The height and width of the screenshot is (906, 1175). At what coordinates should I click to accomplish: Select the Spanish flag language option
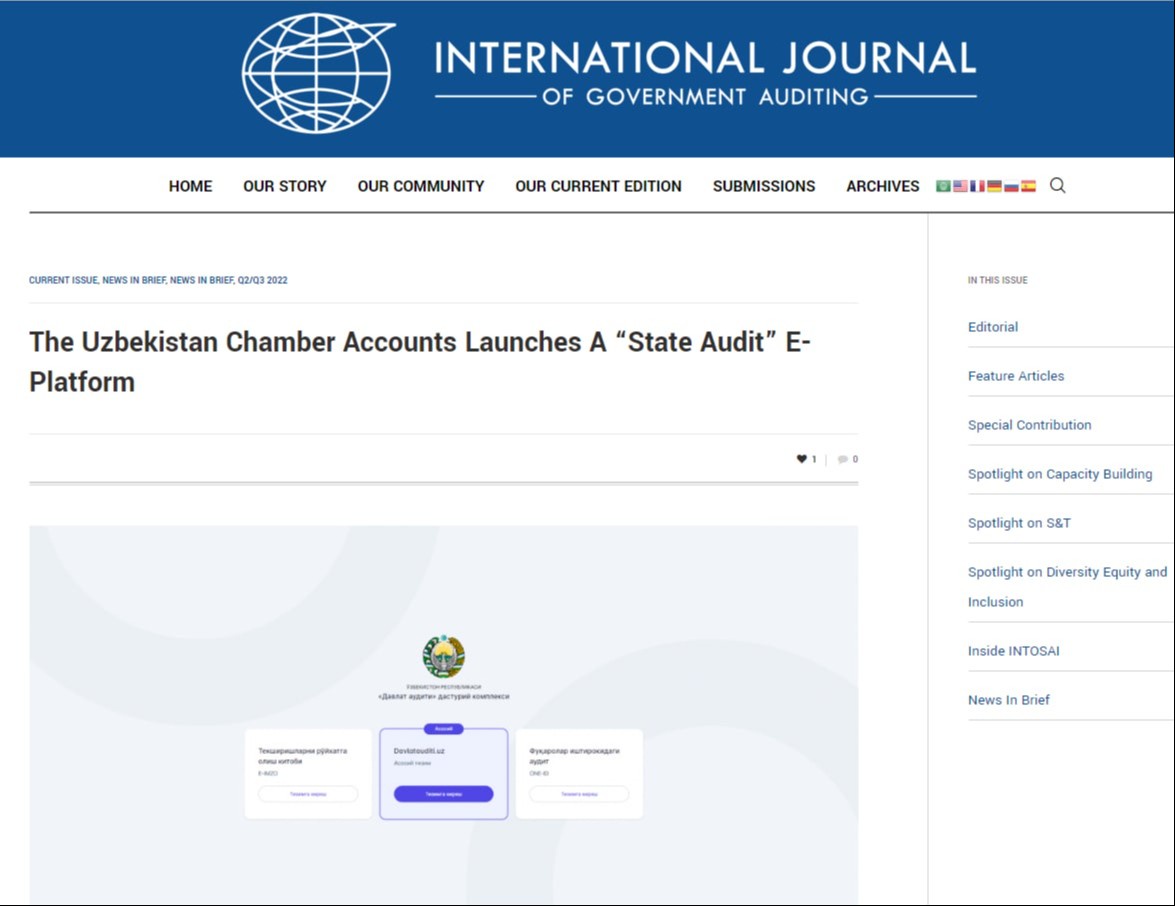click(1028, 186)
